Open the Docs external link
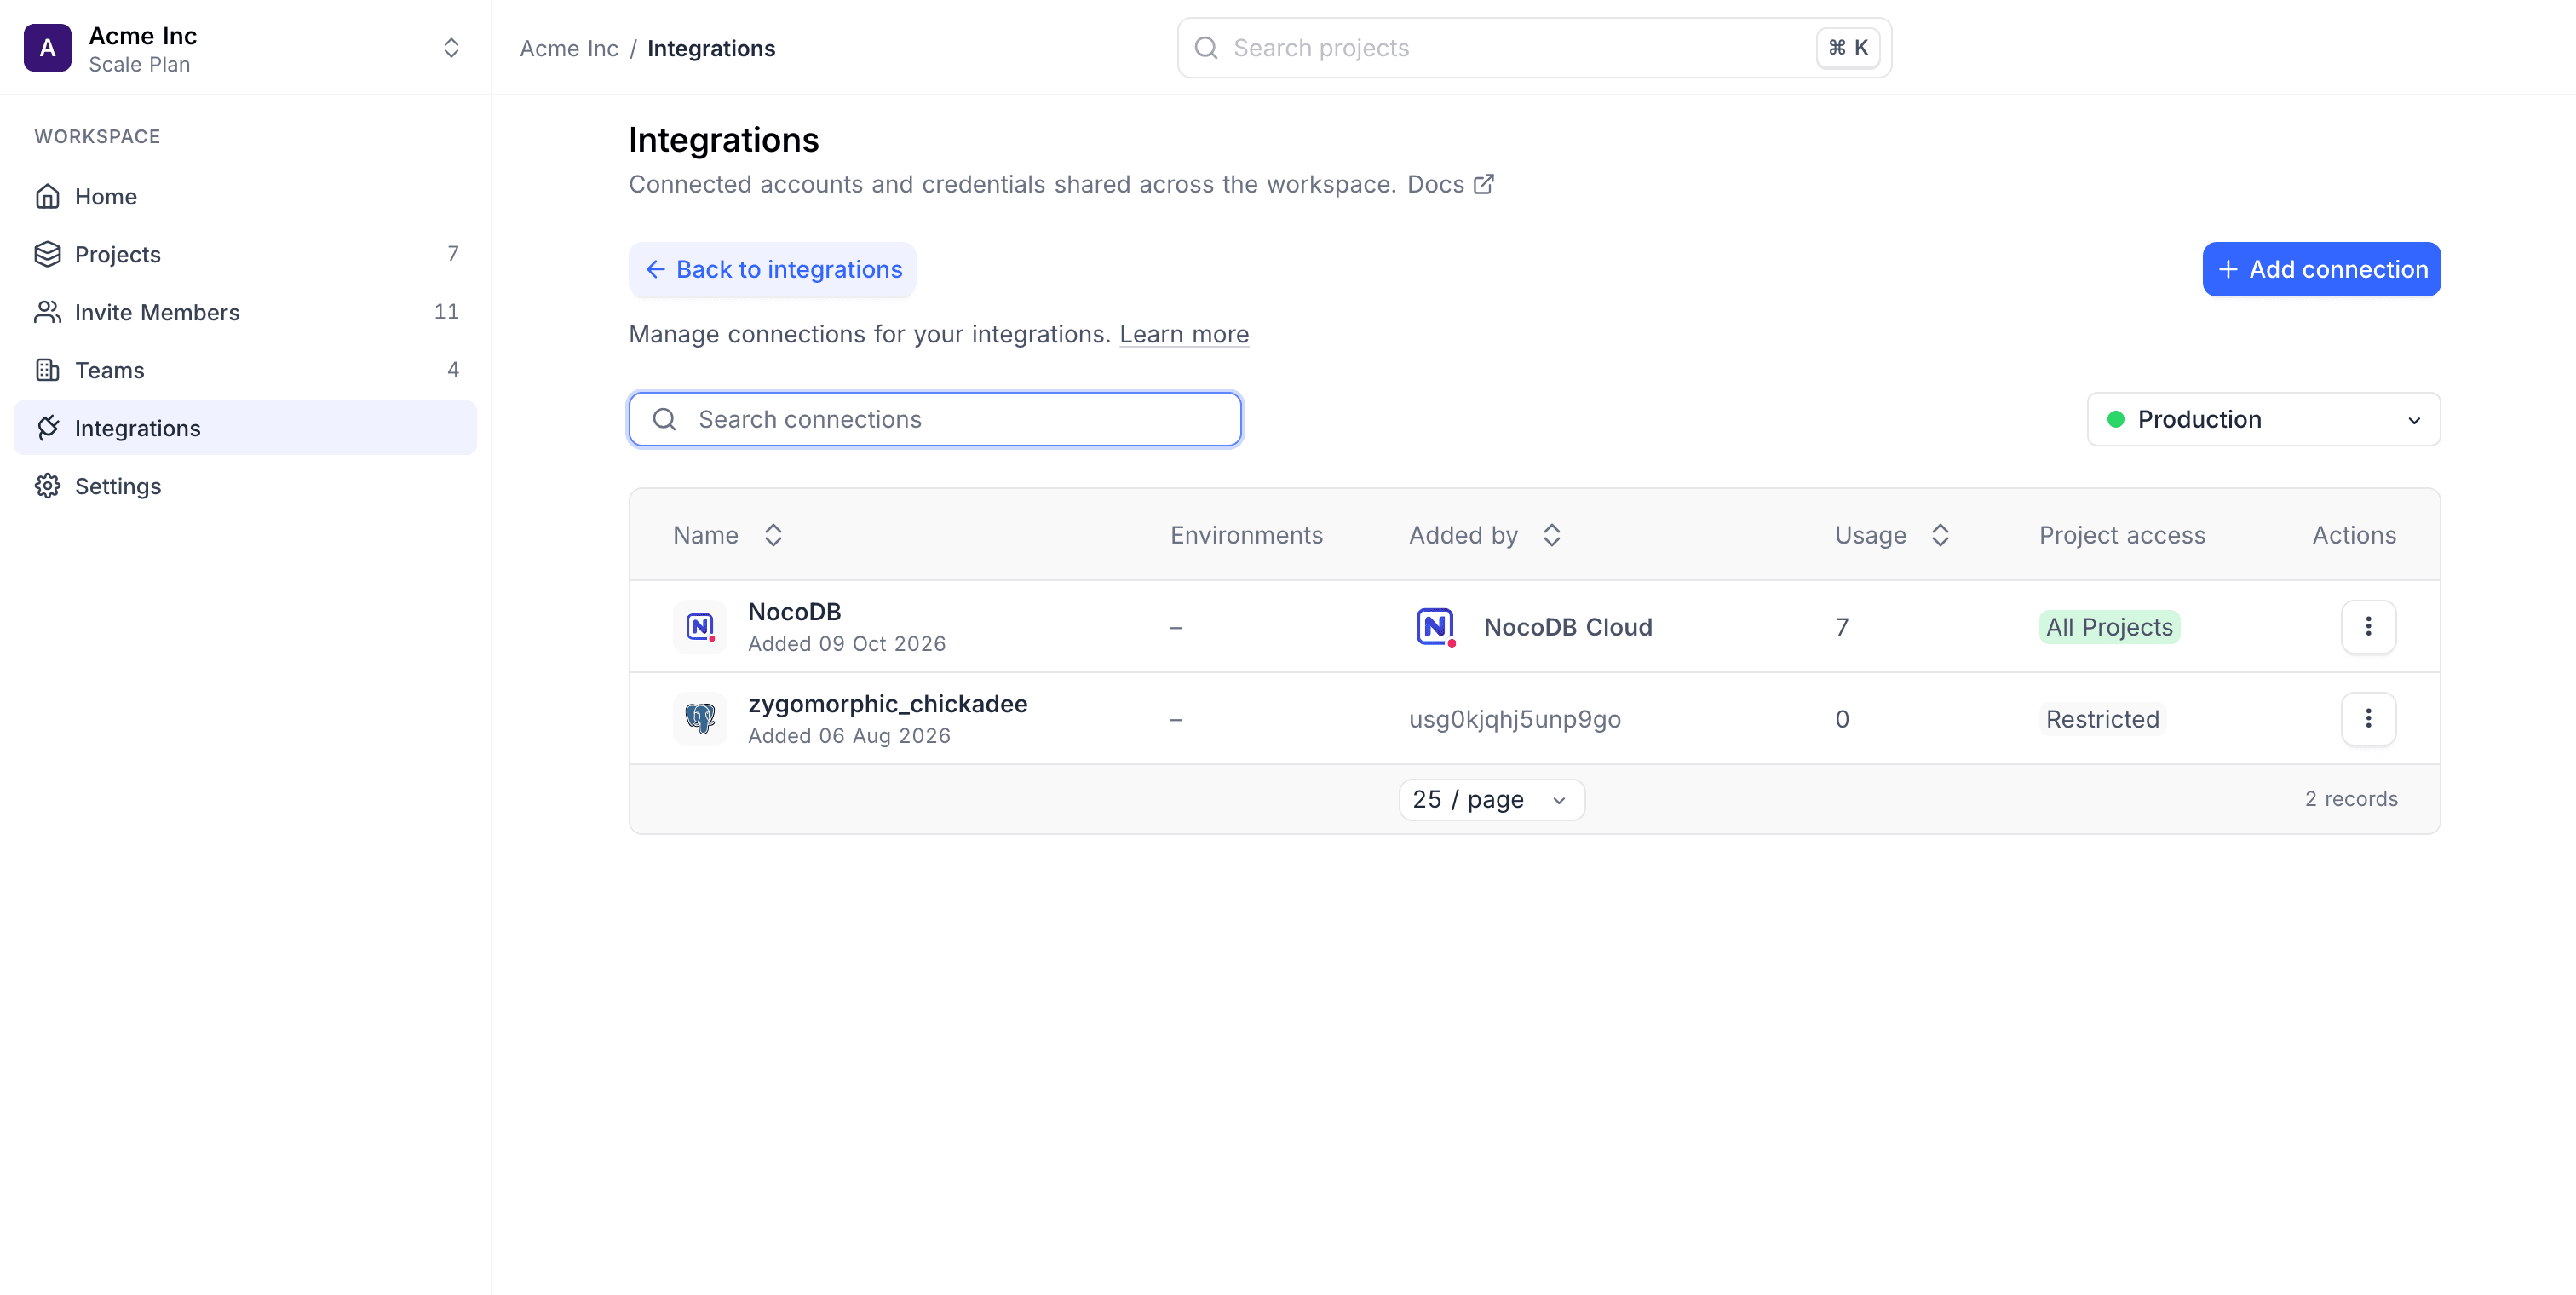Viewport: 2576px width, 1295px height. 1450,184
